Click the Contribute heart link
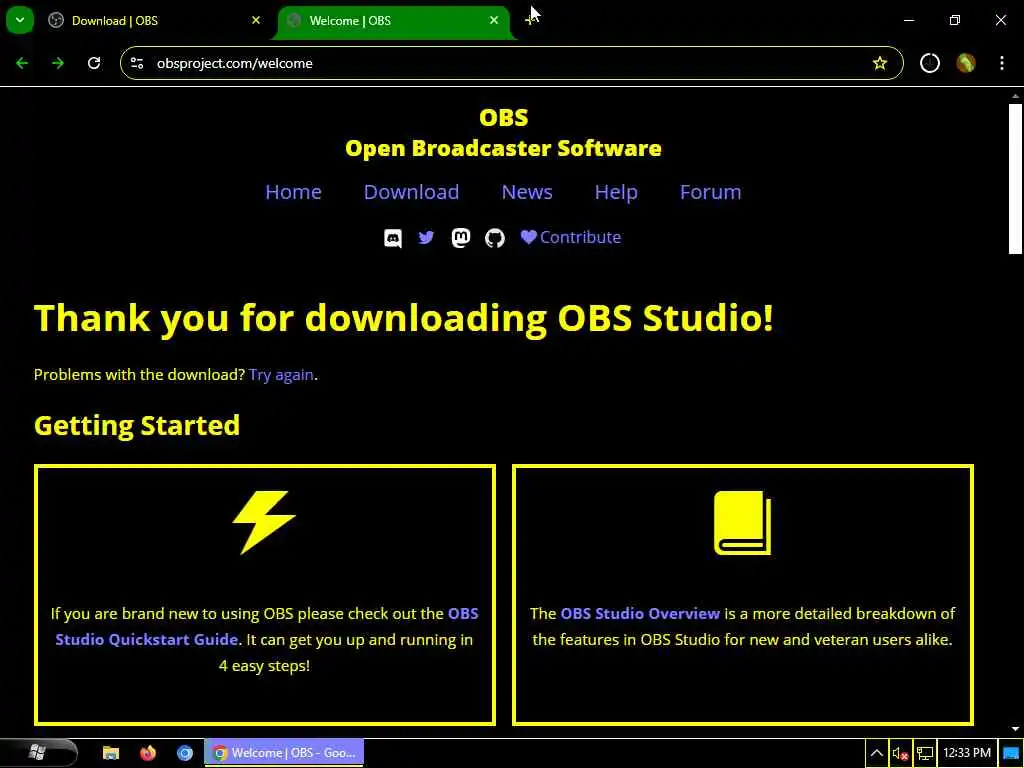This screenshot has height=768, width=1024. (570, 237)
